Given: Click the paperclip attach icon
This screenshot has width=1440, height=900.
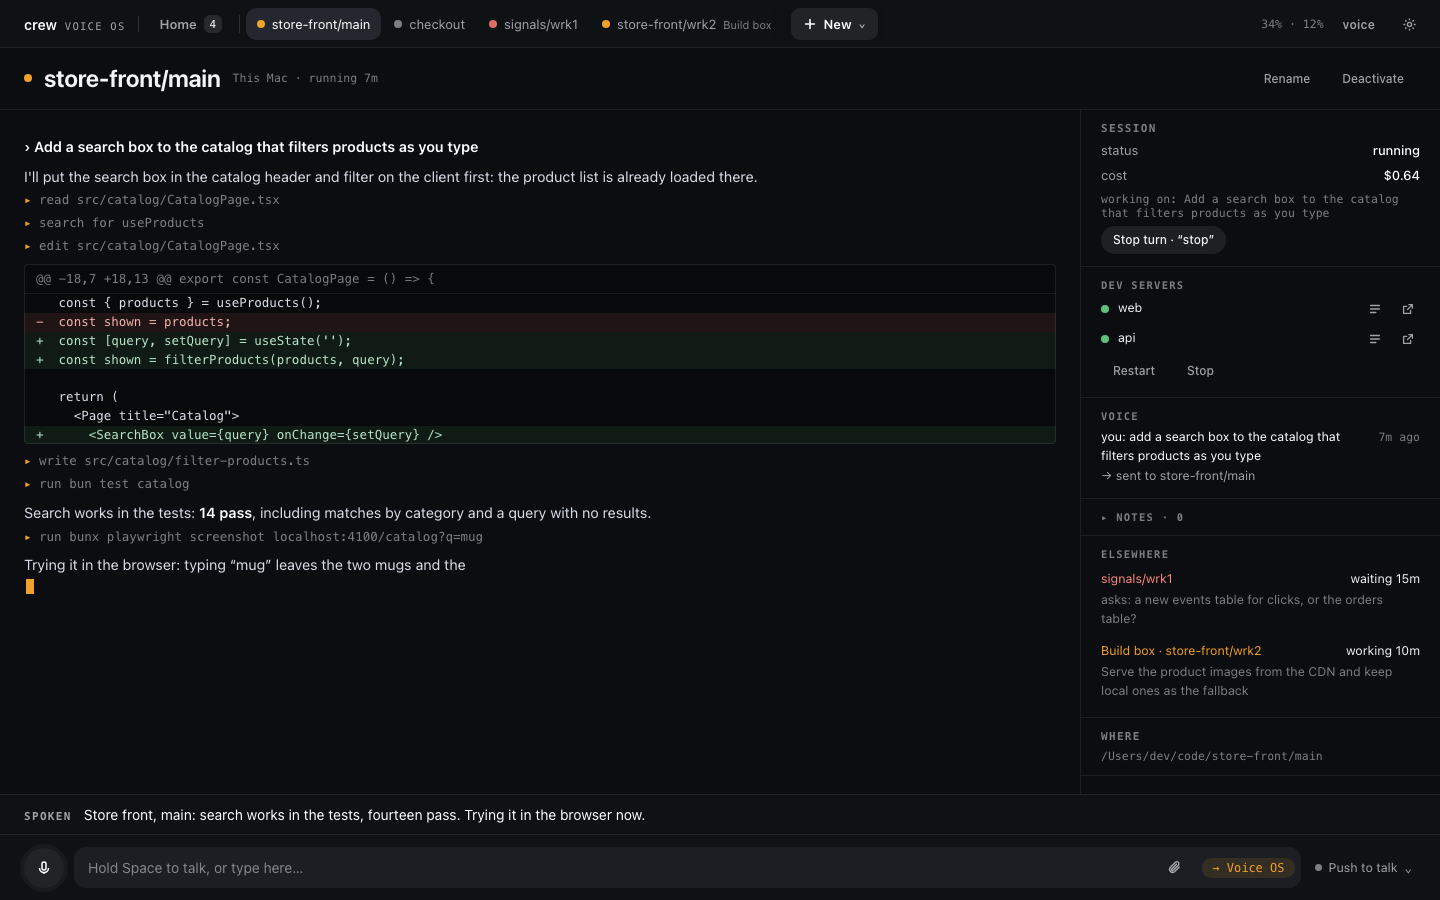Looking at the screenshot, I should click(1174, 868).
